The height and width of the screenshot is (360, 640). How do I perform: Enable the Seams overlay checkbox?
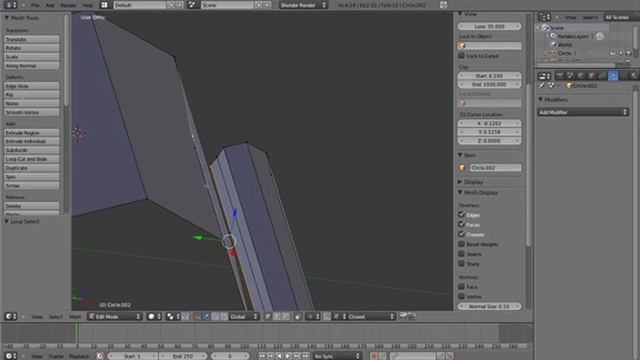click(462, 254)
